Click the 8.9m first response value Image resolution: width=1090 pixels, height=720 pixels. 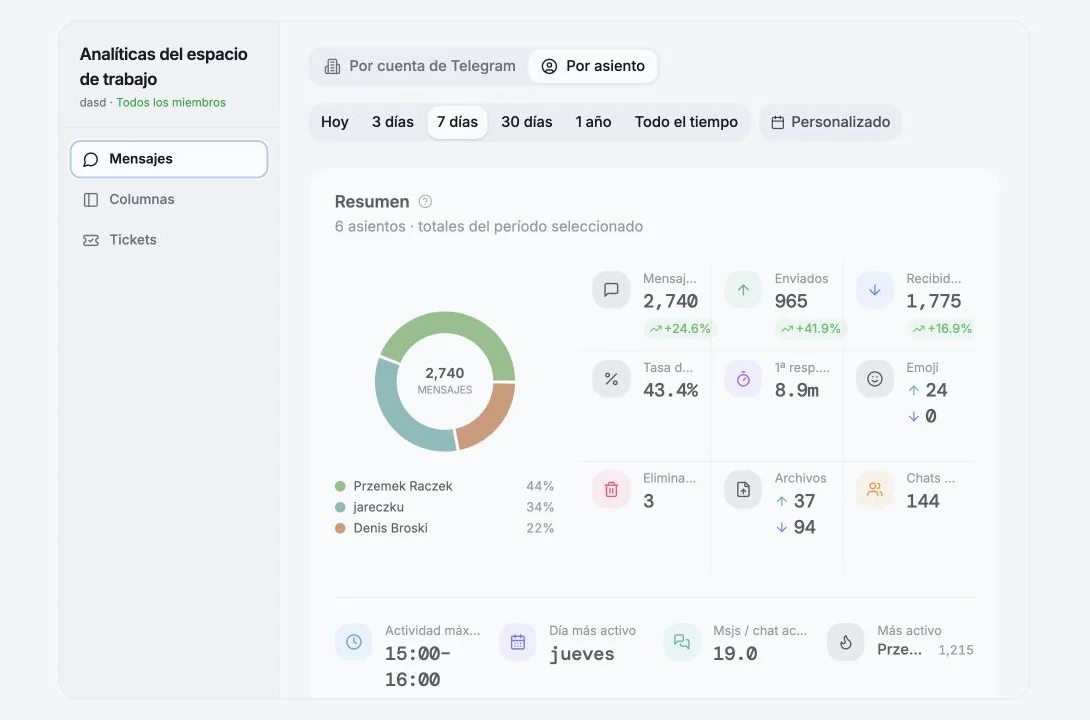click(x=797, y=390)
